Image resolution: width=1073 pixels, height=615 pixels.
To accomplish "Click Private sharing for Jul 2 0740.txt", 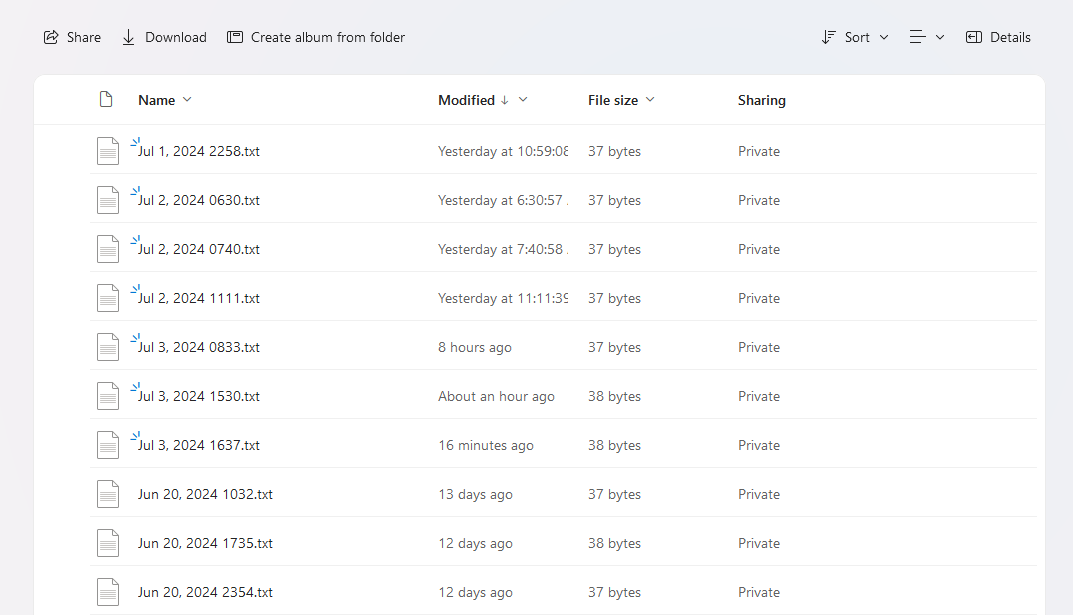I will click(x=759, y=250).
